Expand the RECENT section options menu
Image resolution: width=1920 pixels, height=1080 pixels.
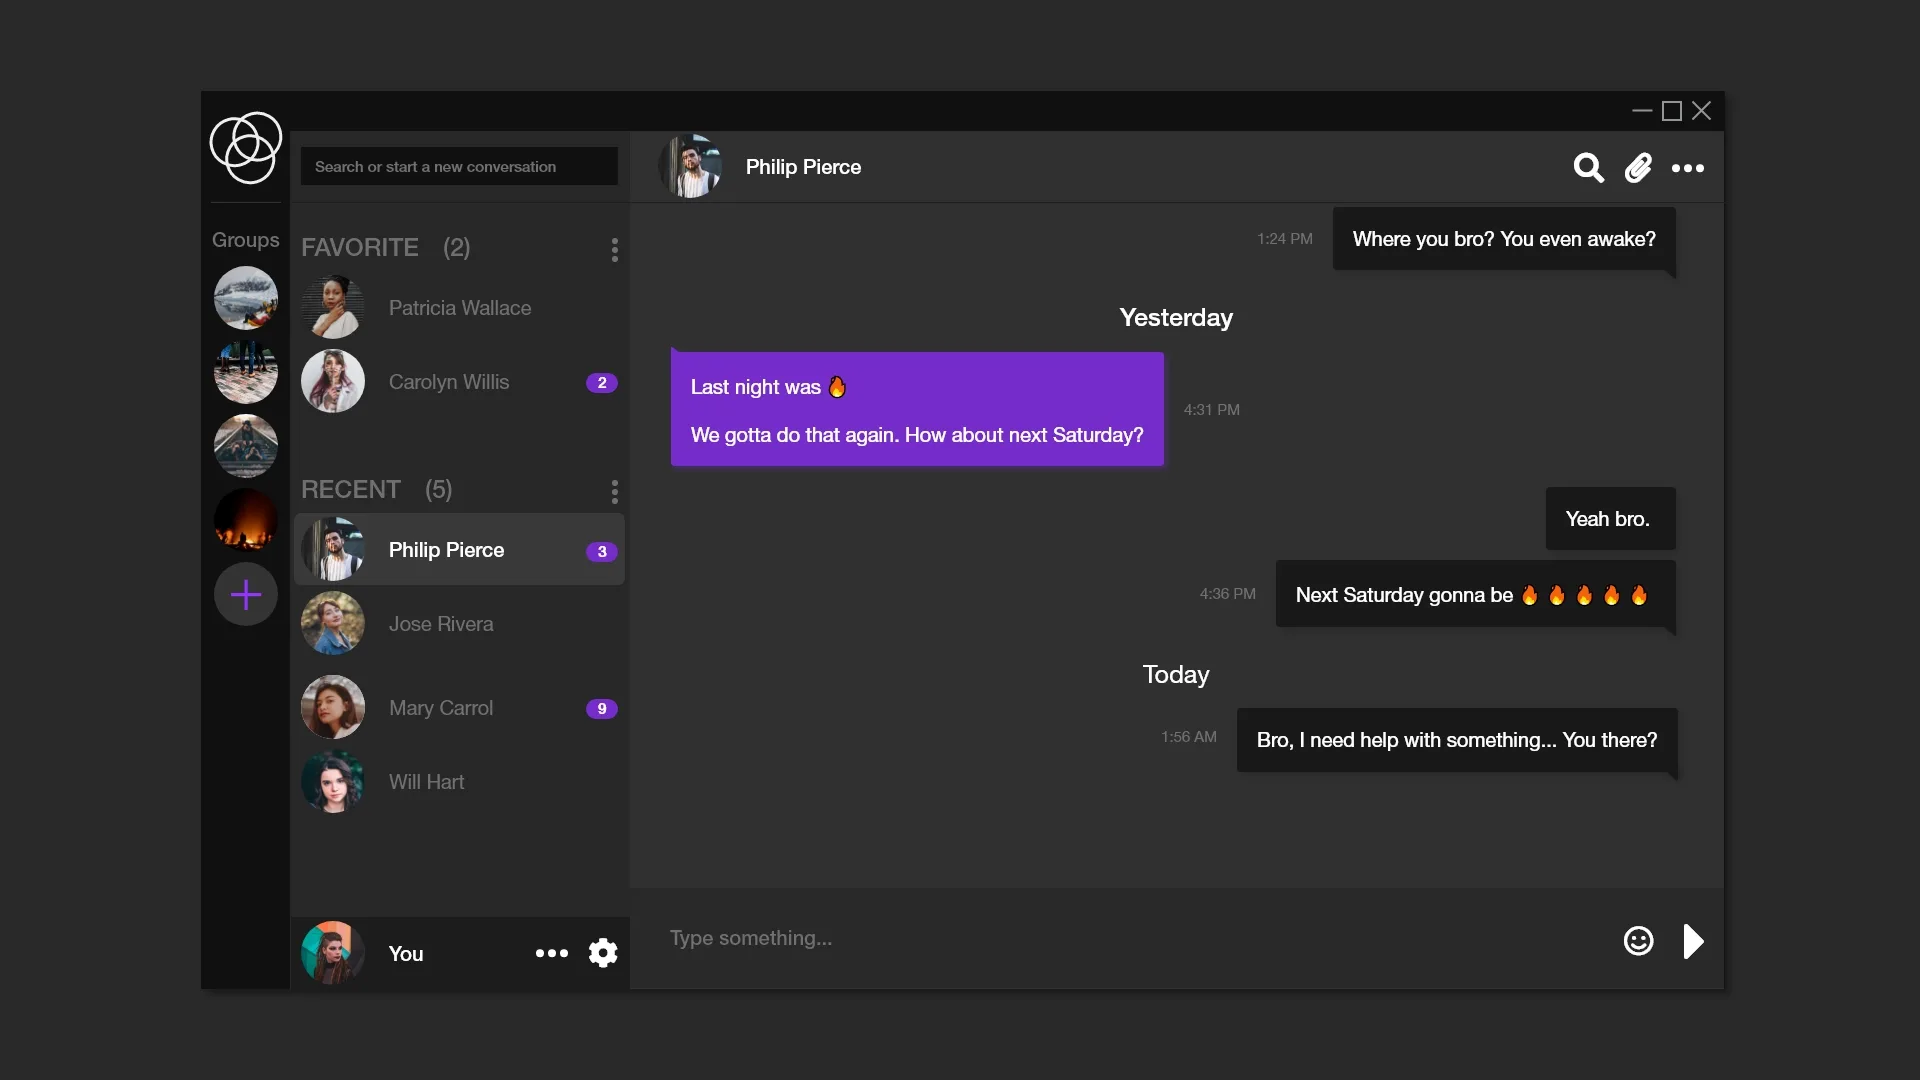pyautogui.click(x=615, y=492)
